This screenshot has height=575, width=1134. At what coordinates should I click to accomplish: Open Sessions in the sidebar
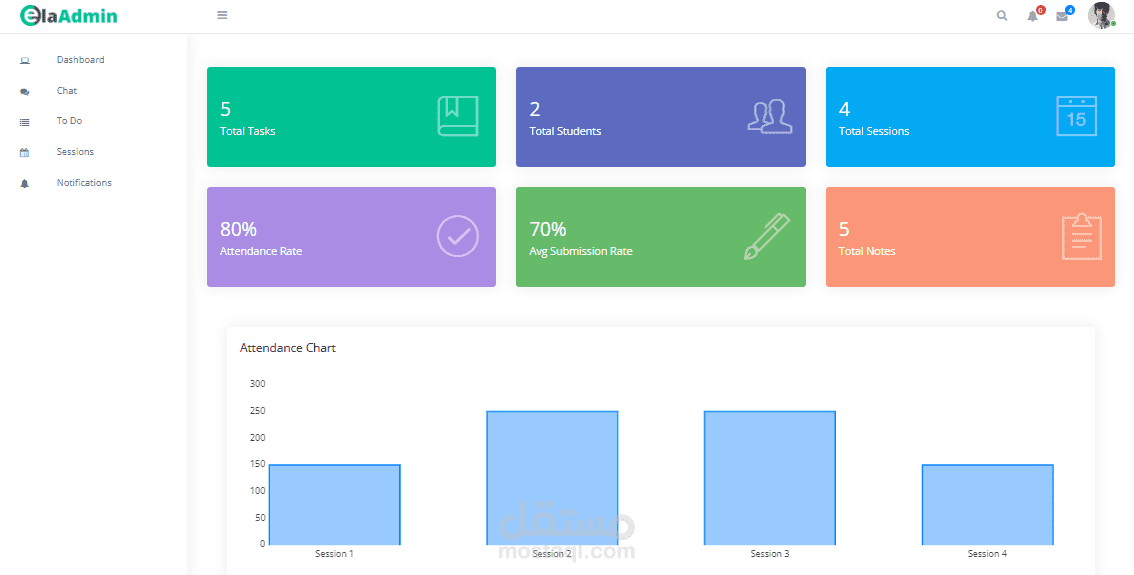pos(75,152)
